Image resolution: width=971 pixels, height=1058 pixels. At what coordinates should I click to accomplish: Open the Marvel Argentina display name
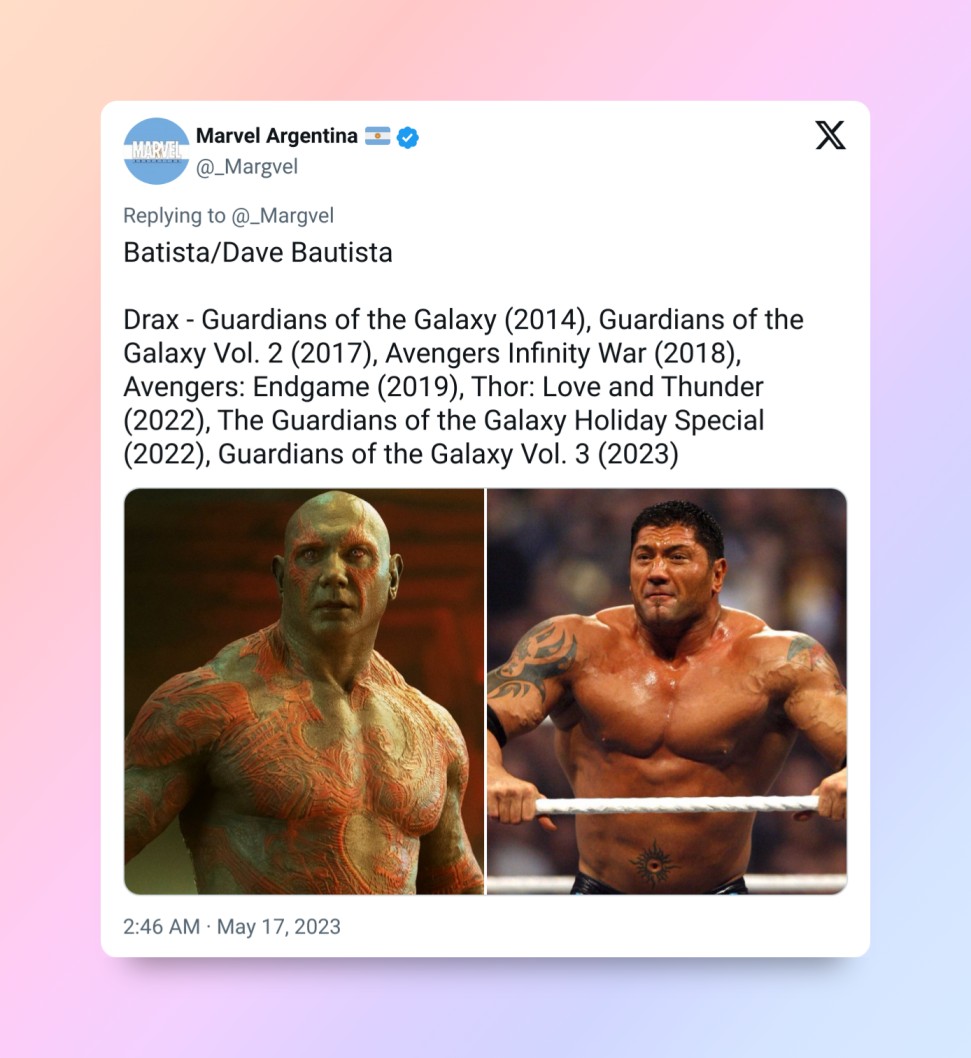pyautogui.click(x=277, y=136)
